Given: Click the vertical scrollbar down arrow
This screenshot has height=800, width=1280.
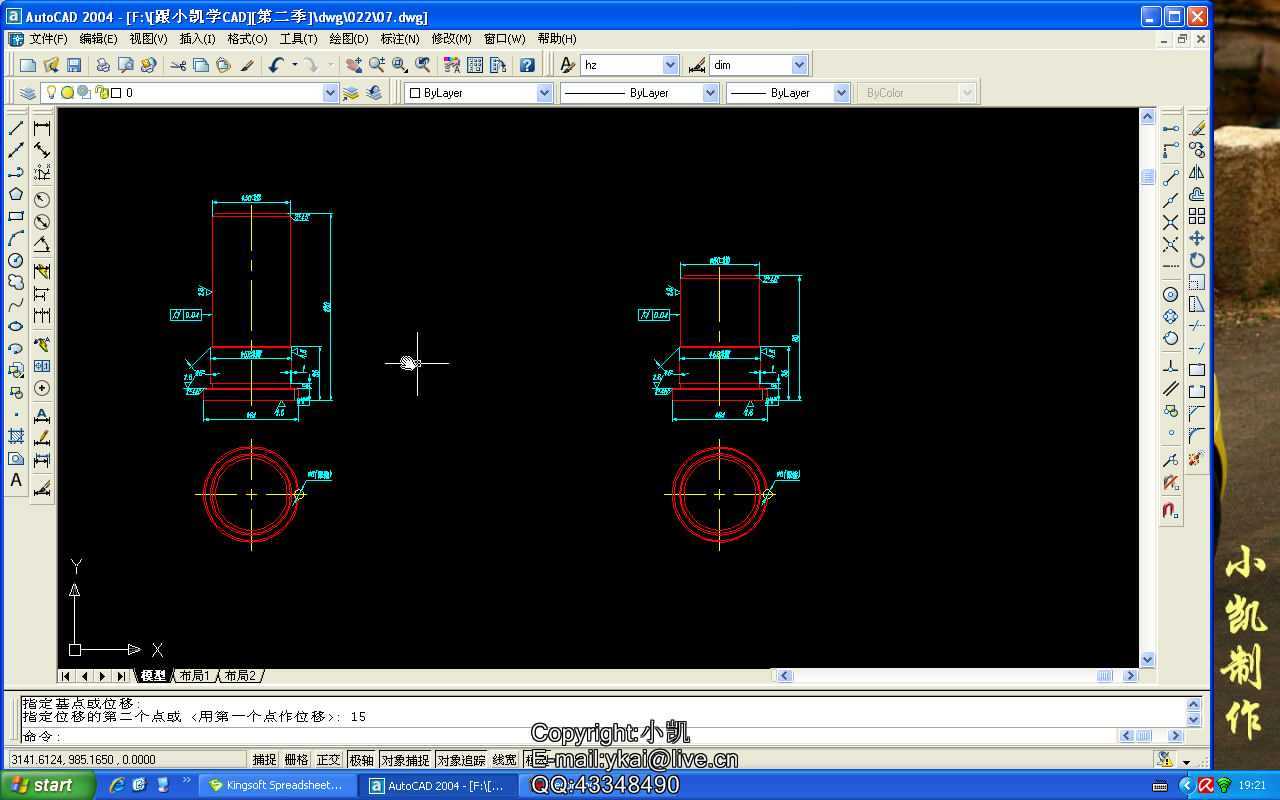Looking at the screenshot, I should click(x=1148, y=660).
